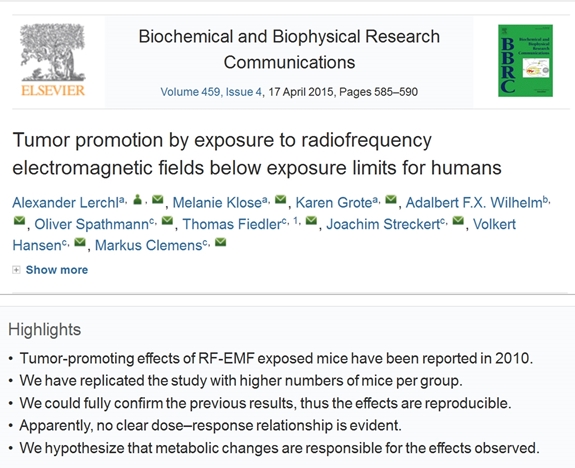This screenshot has width=575, height=468.
Task: Open author Melanie Klose's name link
Action: pyautogui.click(x=217, y=203)
